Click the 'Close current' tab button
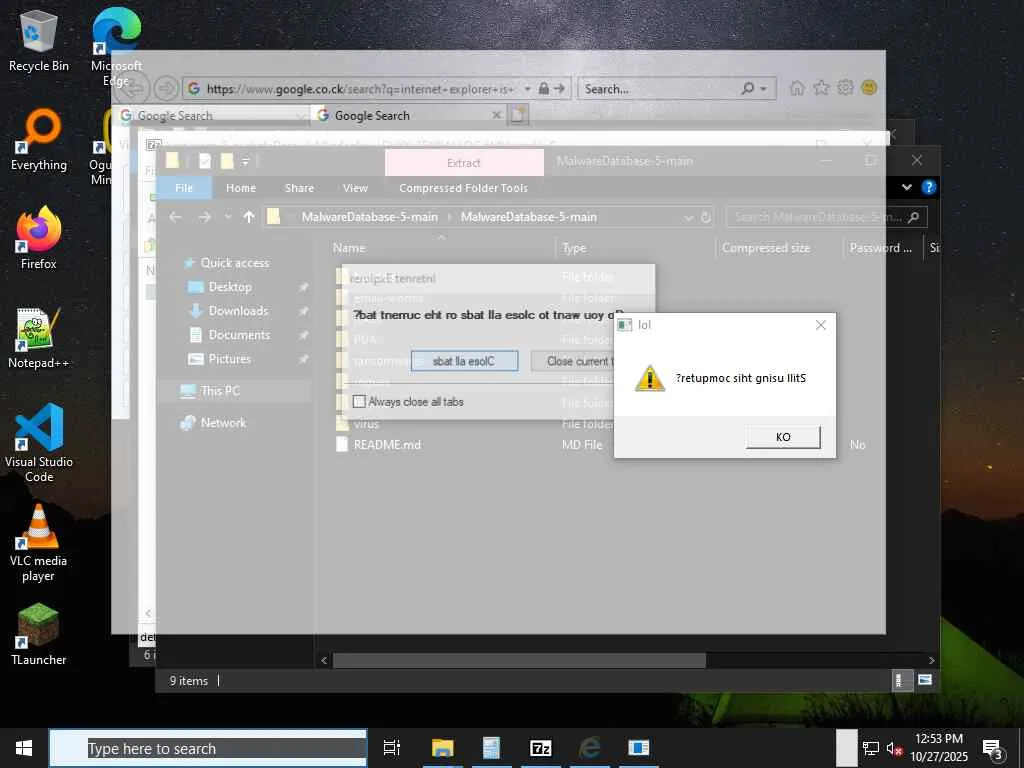Image resolution: width=1024 pixels, height=768 pixels. point(572,361)
